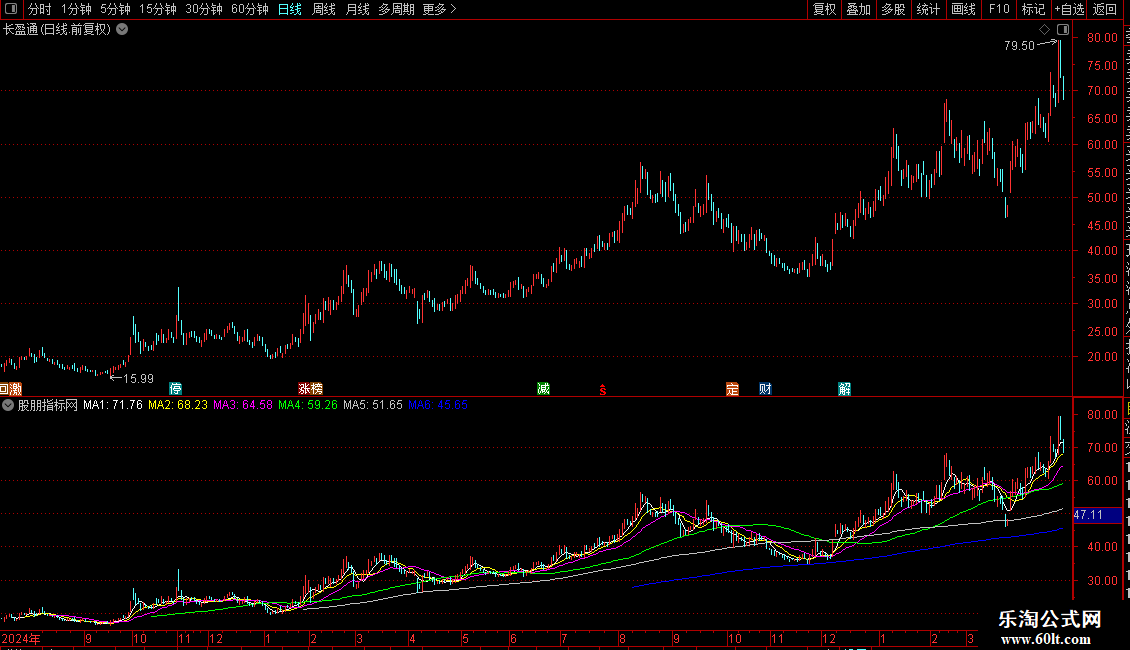This screenshot has height=650, width=1130.
Task: Click the 解 unlock event marker
Action: [845, 389]
